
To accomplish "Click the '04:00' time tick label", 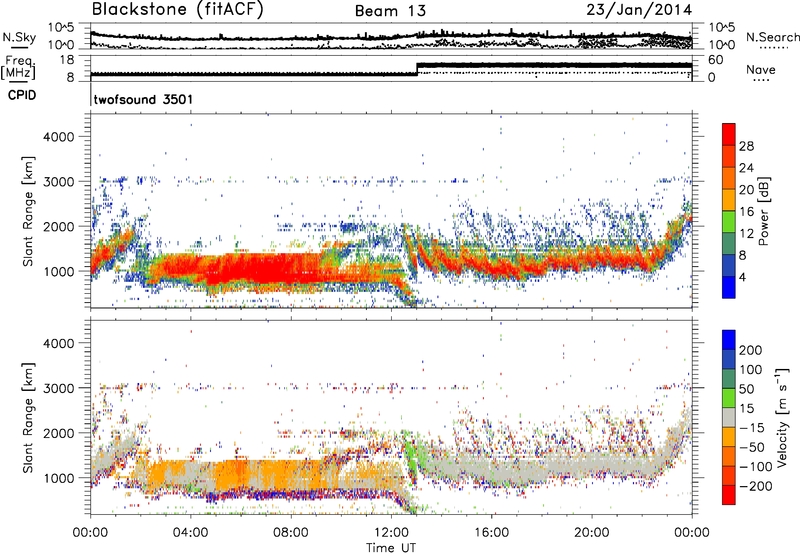I will click(x=190, y=533).
